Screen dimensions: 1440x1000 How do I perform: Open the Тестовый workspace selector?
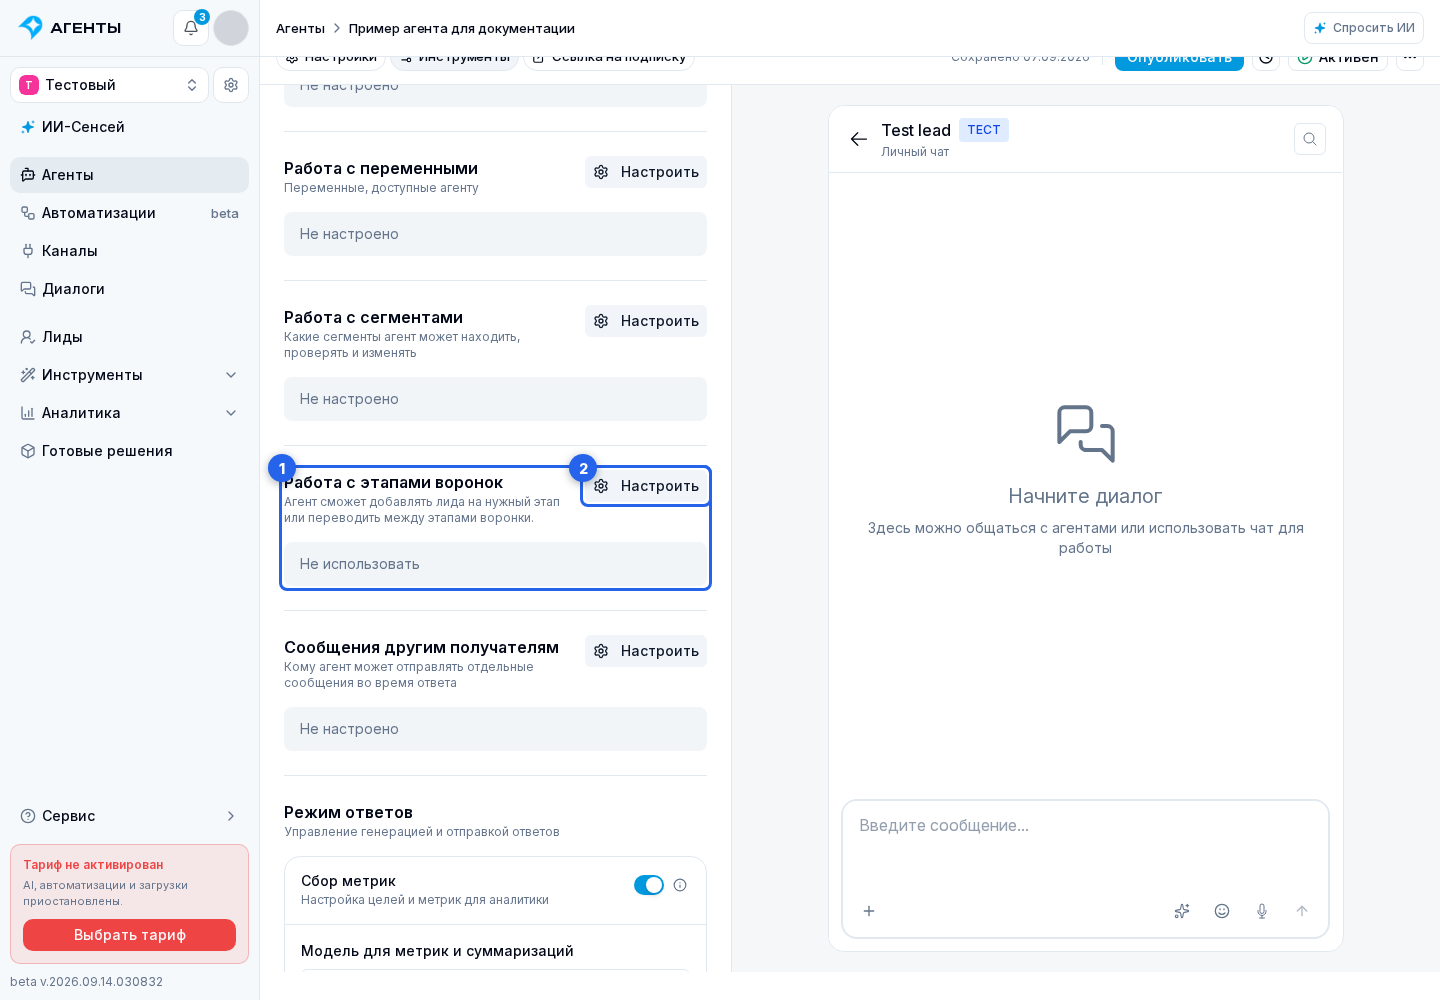(109, 85)
